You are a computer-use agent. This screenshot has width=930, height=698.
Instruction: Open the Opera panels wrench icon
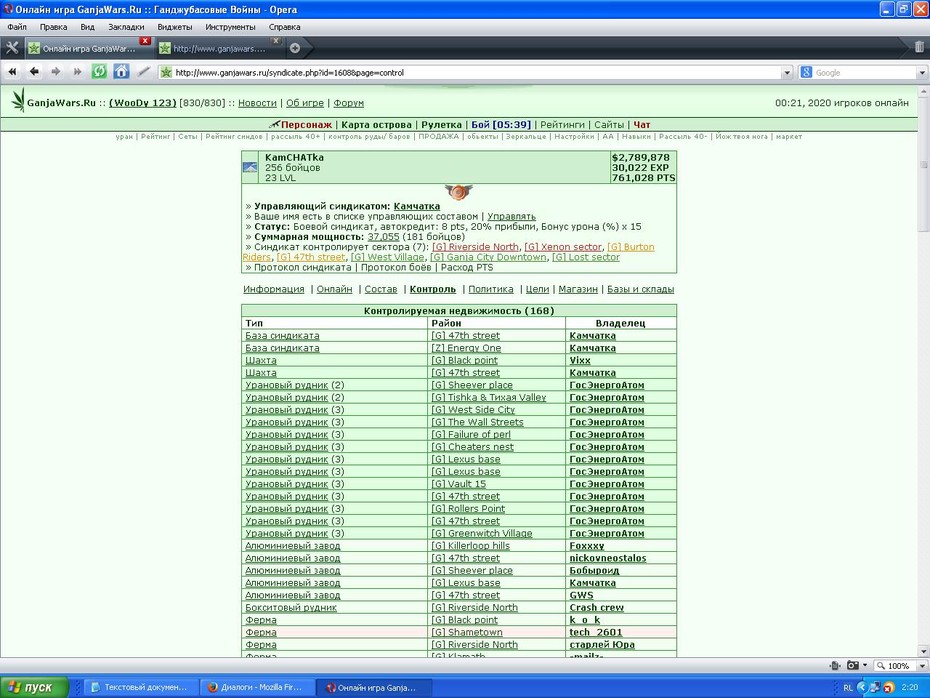click(x=12, y=47)
